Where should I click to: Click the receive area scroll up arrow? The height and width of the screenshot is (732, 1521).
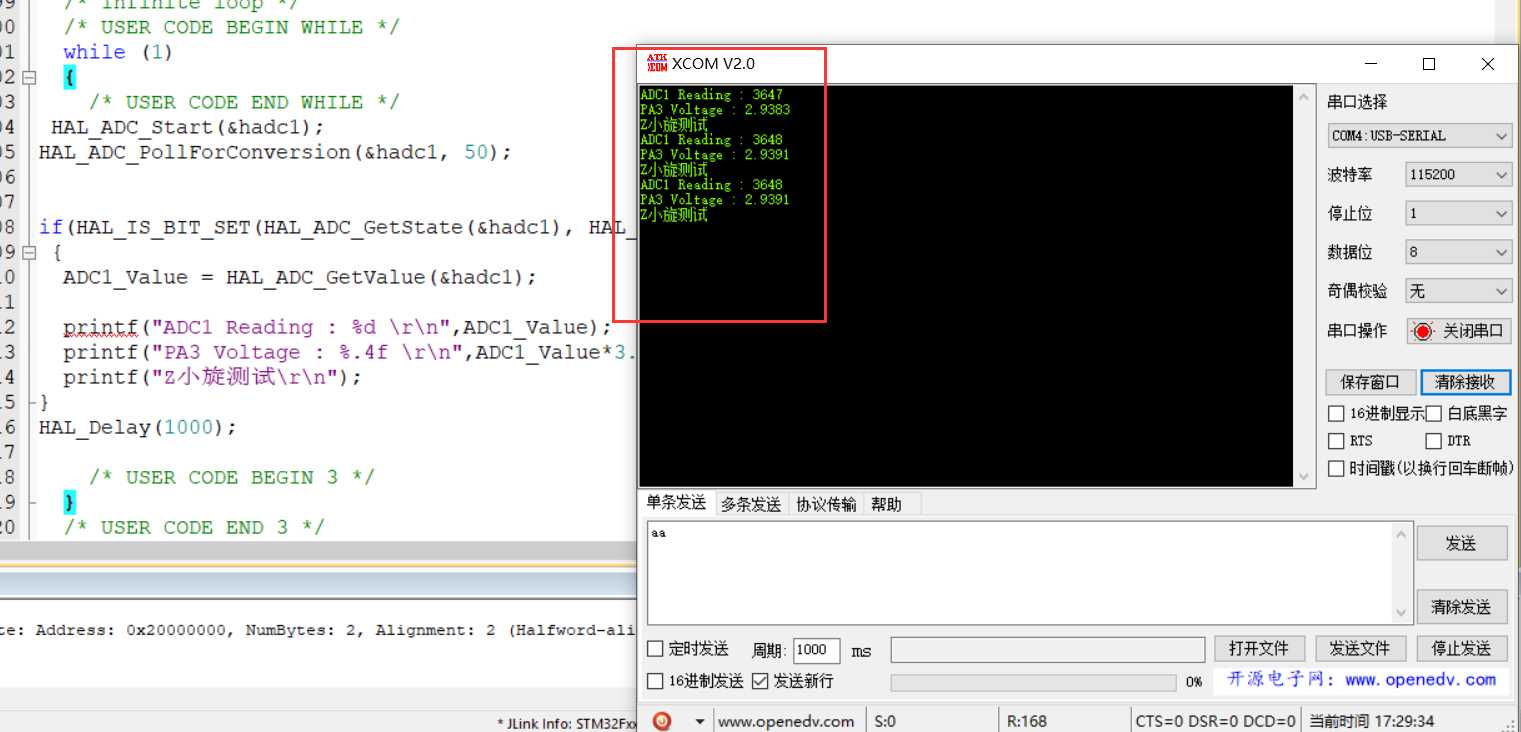tap(1303, 98)
